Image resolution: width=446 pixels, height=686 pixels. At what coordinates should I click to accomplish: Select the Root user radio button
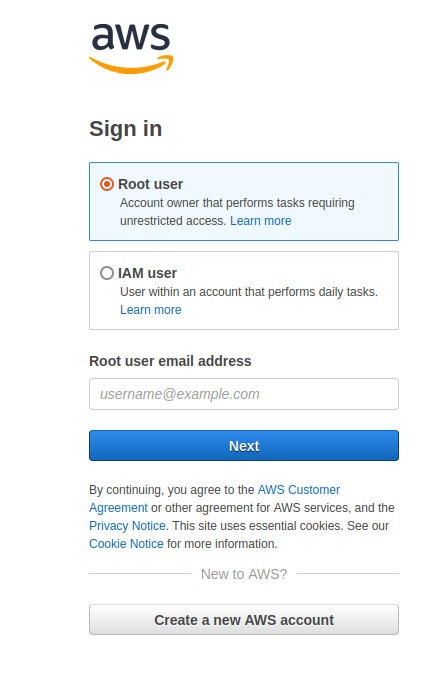point(107,184)
